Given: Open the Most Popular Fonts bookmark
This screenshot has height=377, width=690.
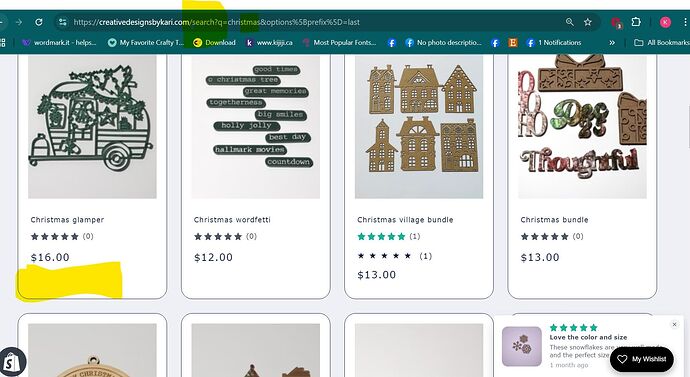Looking at the screenshot, I should [x=340, y=43].
